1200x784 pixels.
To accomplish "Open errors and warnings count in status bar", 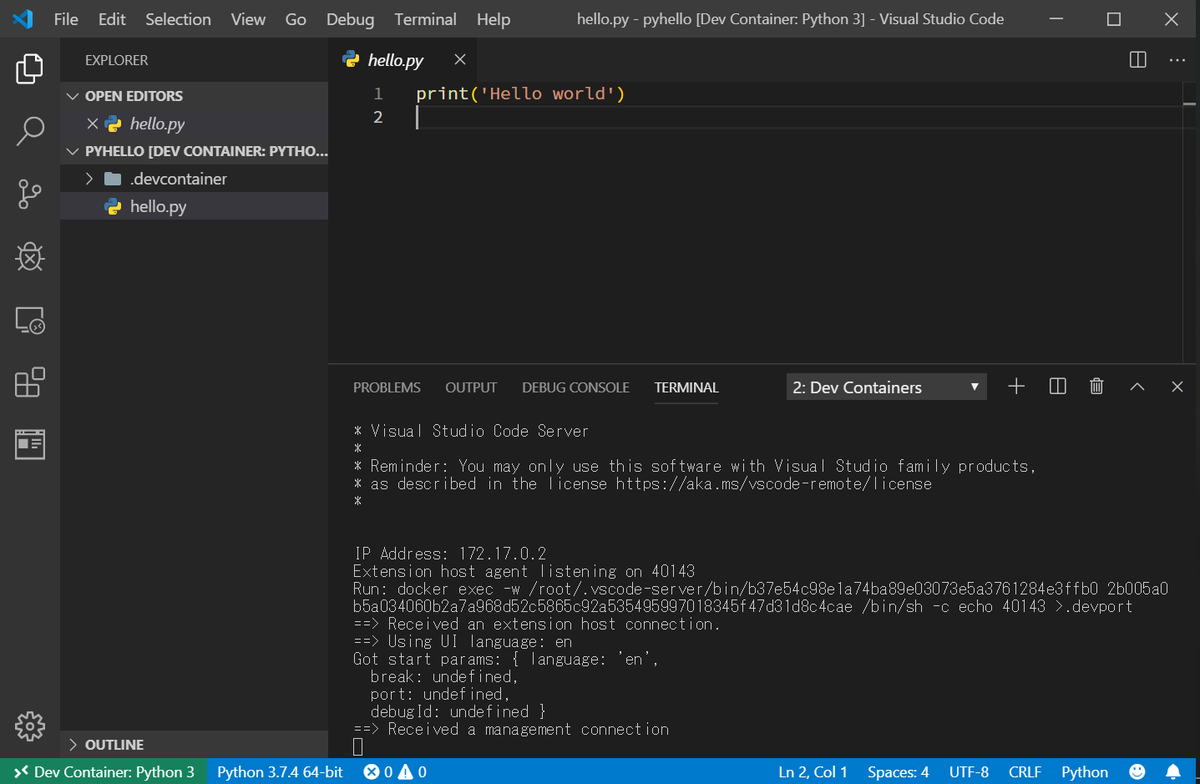I will pyautogui.click(x=395, y=772).
